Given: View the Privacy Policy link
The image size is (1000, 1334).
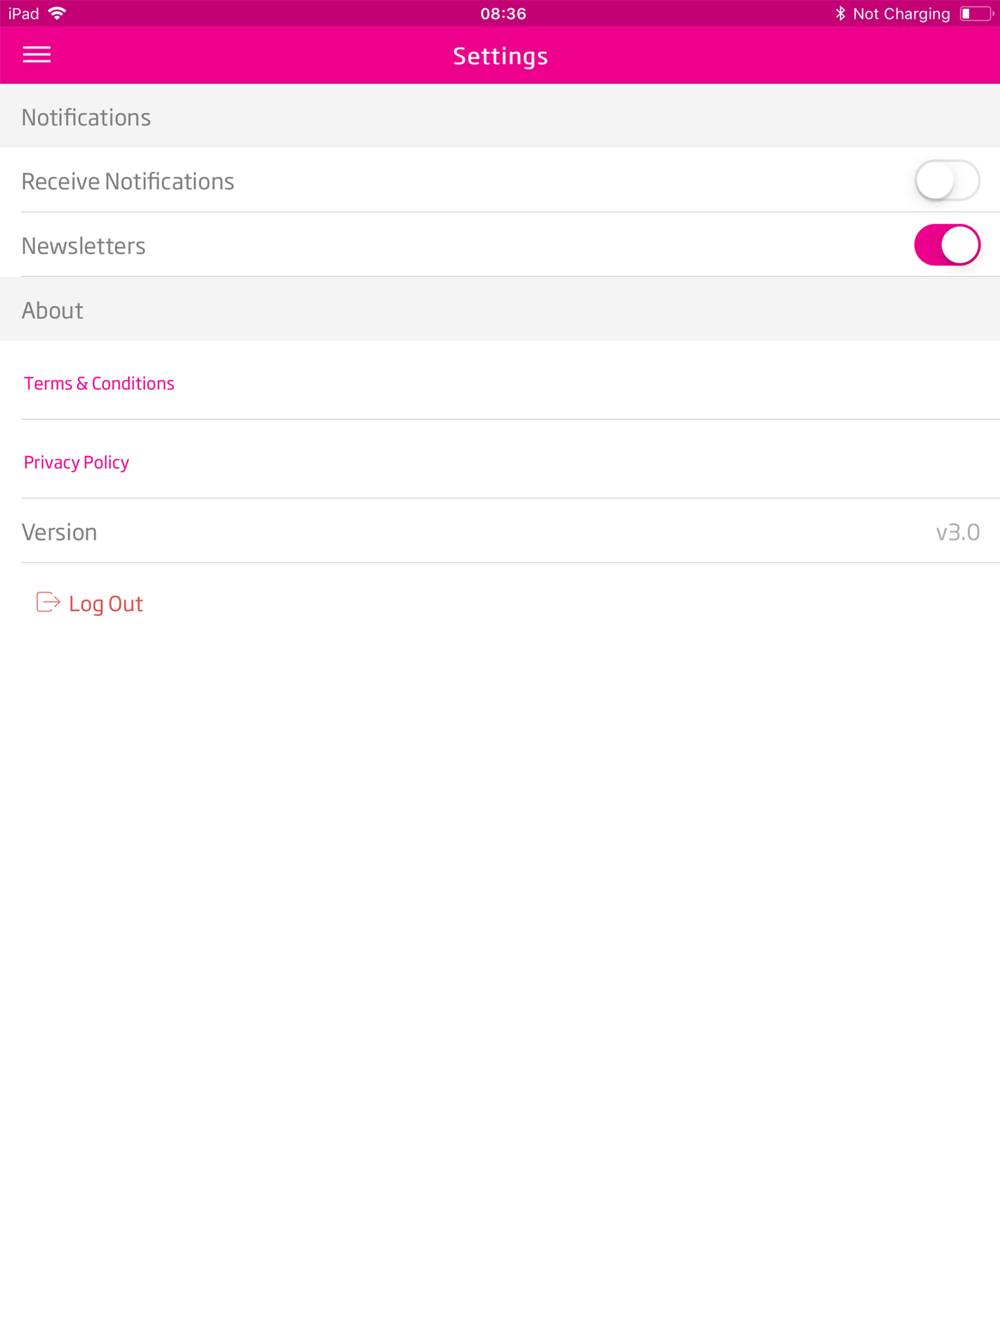Looking at the screenshot, I should click(x=76, y=462).
